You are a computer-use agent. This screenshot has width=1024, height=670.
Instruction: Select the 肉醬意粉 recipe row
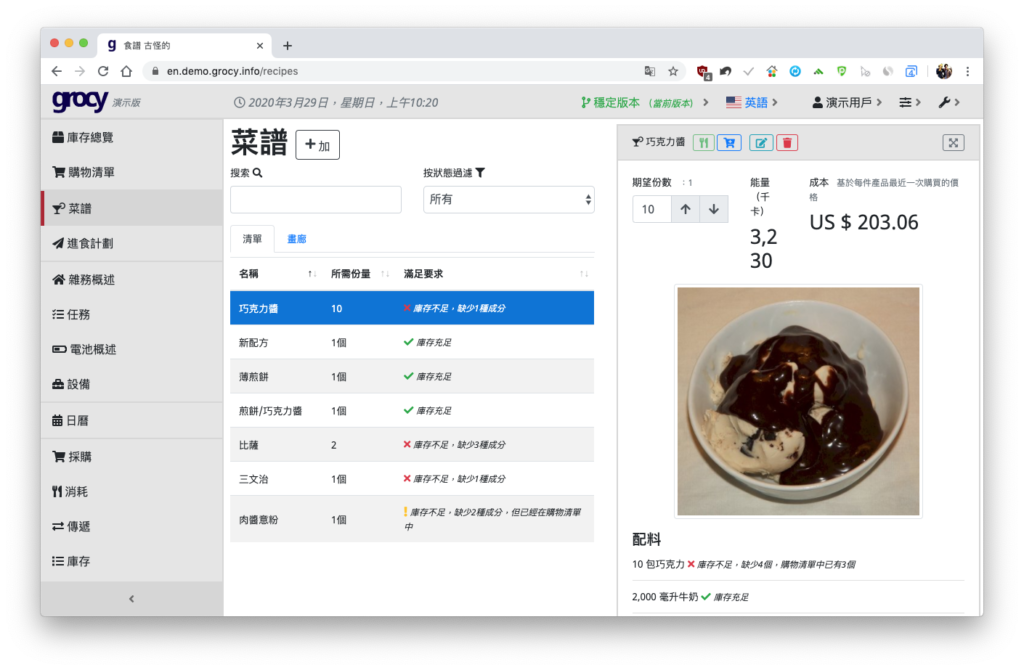pyautogui.click(x=412, y=519)
